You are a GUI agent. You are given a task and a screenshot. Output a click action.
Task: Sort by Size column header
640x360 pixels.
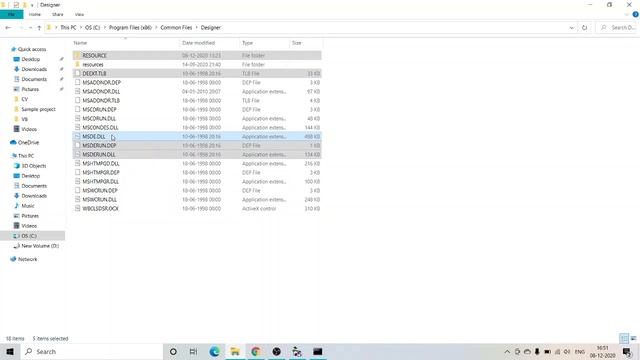(x=306, y=43)
